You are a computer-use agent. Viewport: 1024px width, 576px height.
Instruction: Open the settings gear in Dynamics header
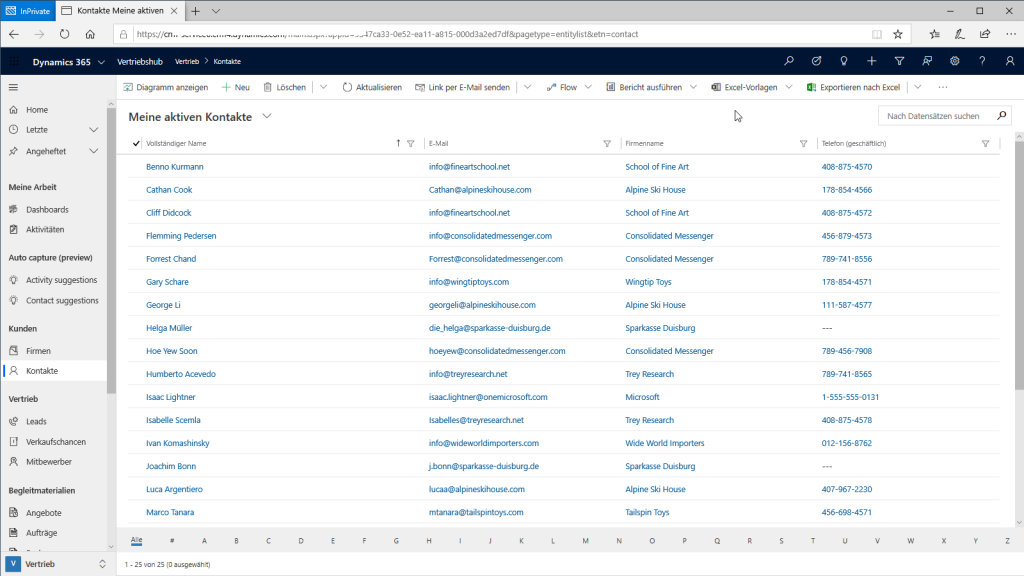tap(955, 61)
